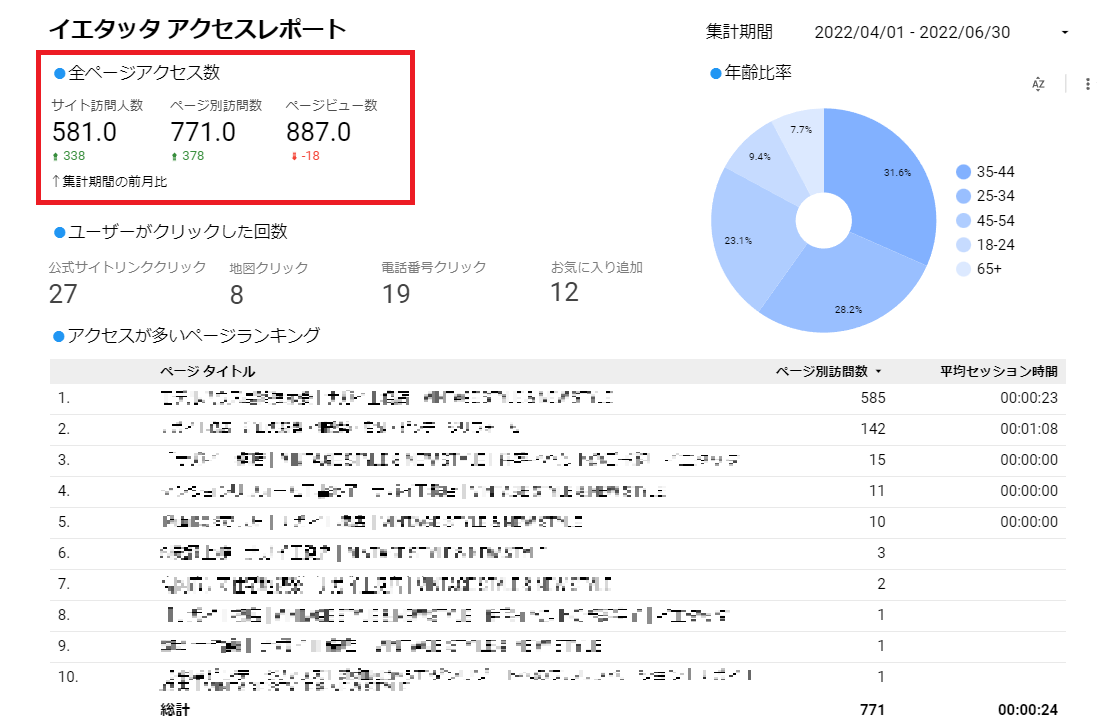This screenshot has width=1118, height=723.
Task: Click blue dot beside 全ページアクセス数 heading
Action: (x=59, y=74)
